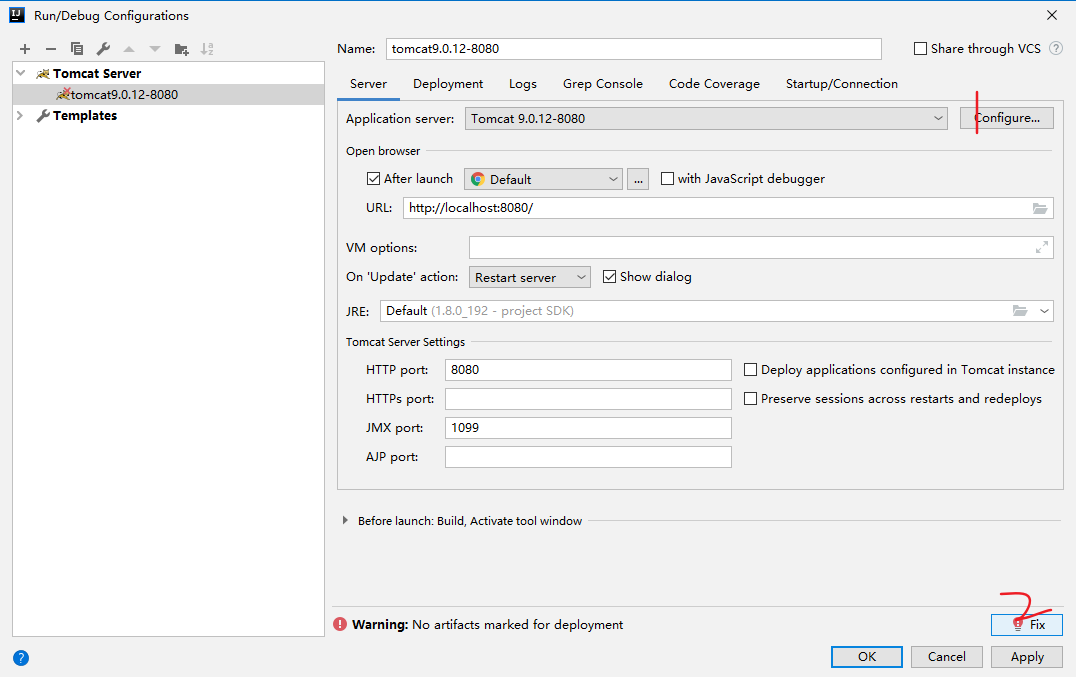Open Application server dropdown
1076x677 pixels.
(706, 119)
